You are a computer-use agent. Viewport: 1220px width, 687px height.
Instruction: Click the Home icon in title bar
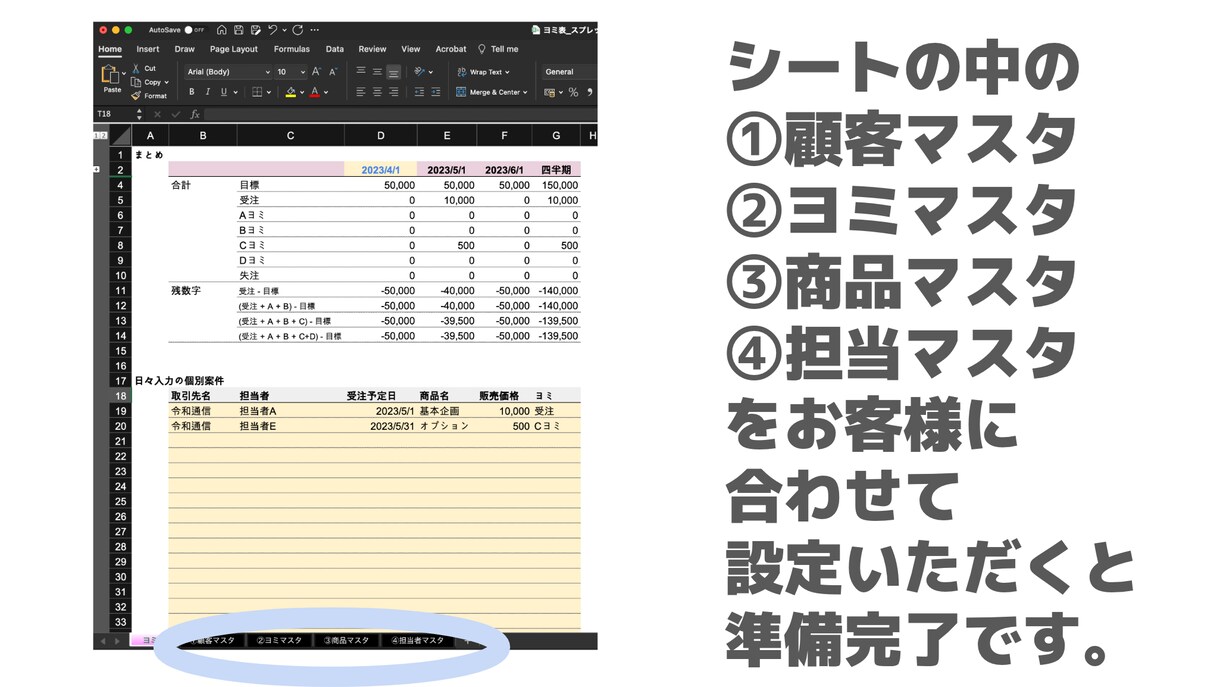pyautogui.click(x=222, y=30)
